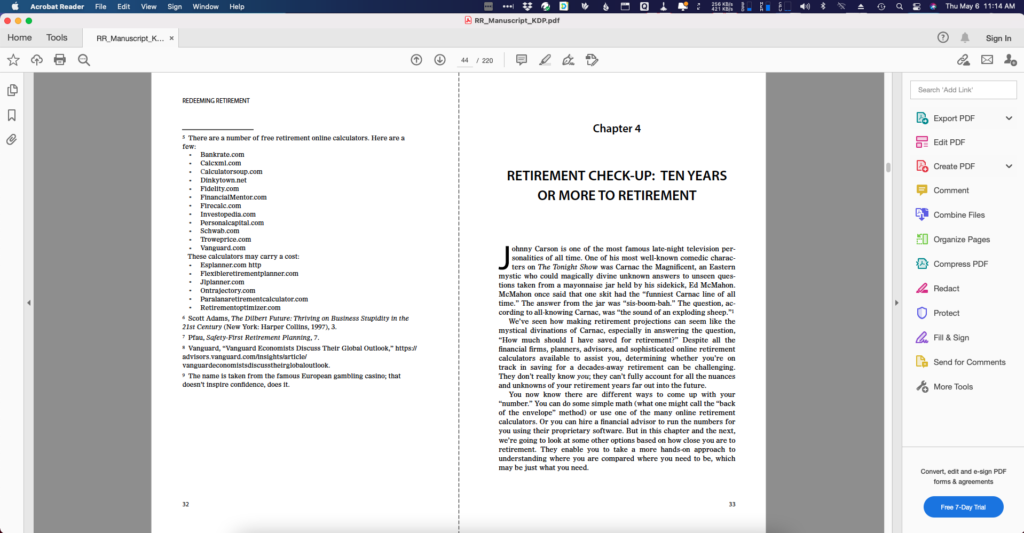
Task: Print the document
Action: [x=60, y=60]
